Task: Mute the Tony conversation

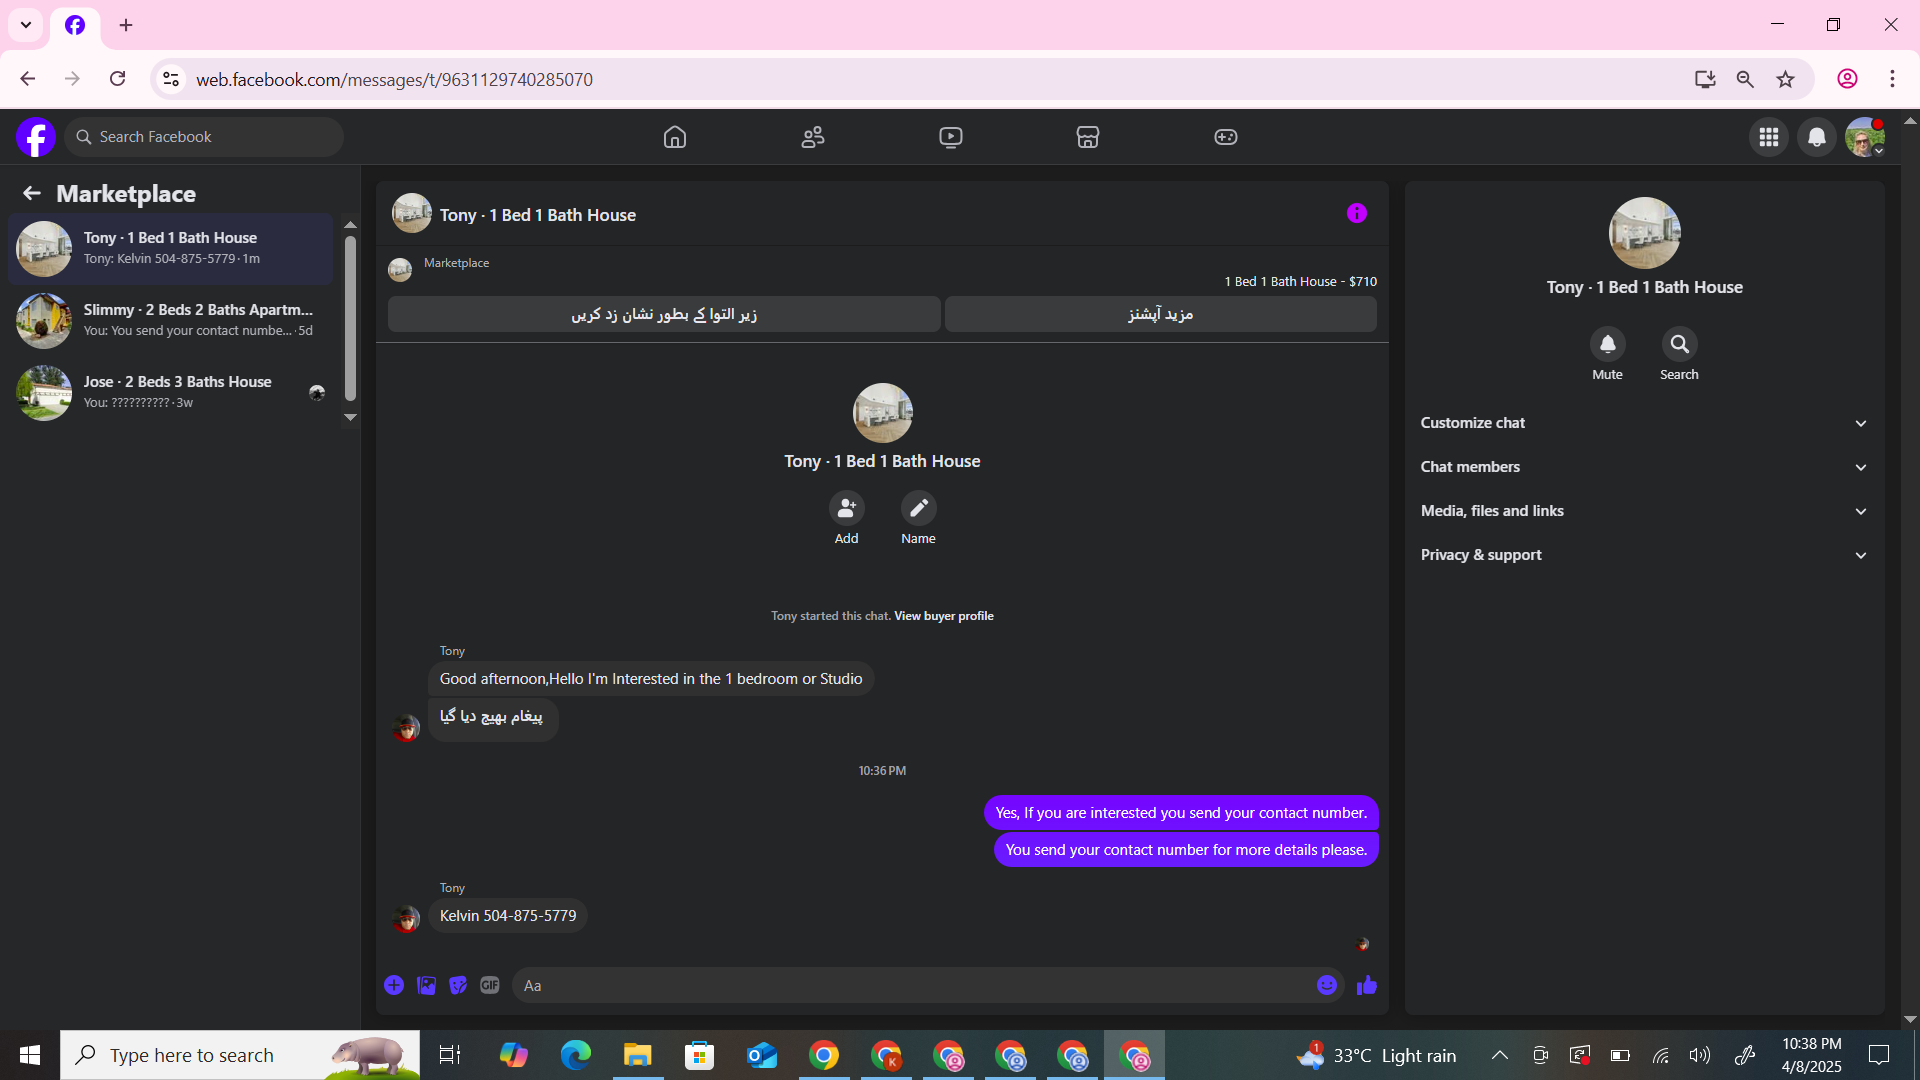Action: (1607, 345)
